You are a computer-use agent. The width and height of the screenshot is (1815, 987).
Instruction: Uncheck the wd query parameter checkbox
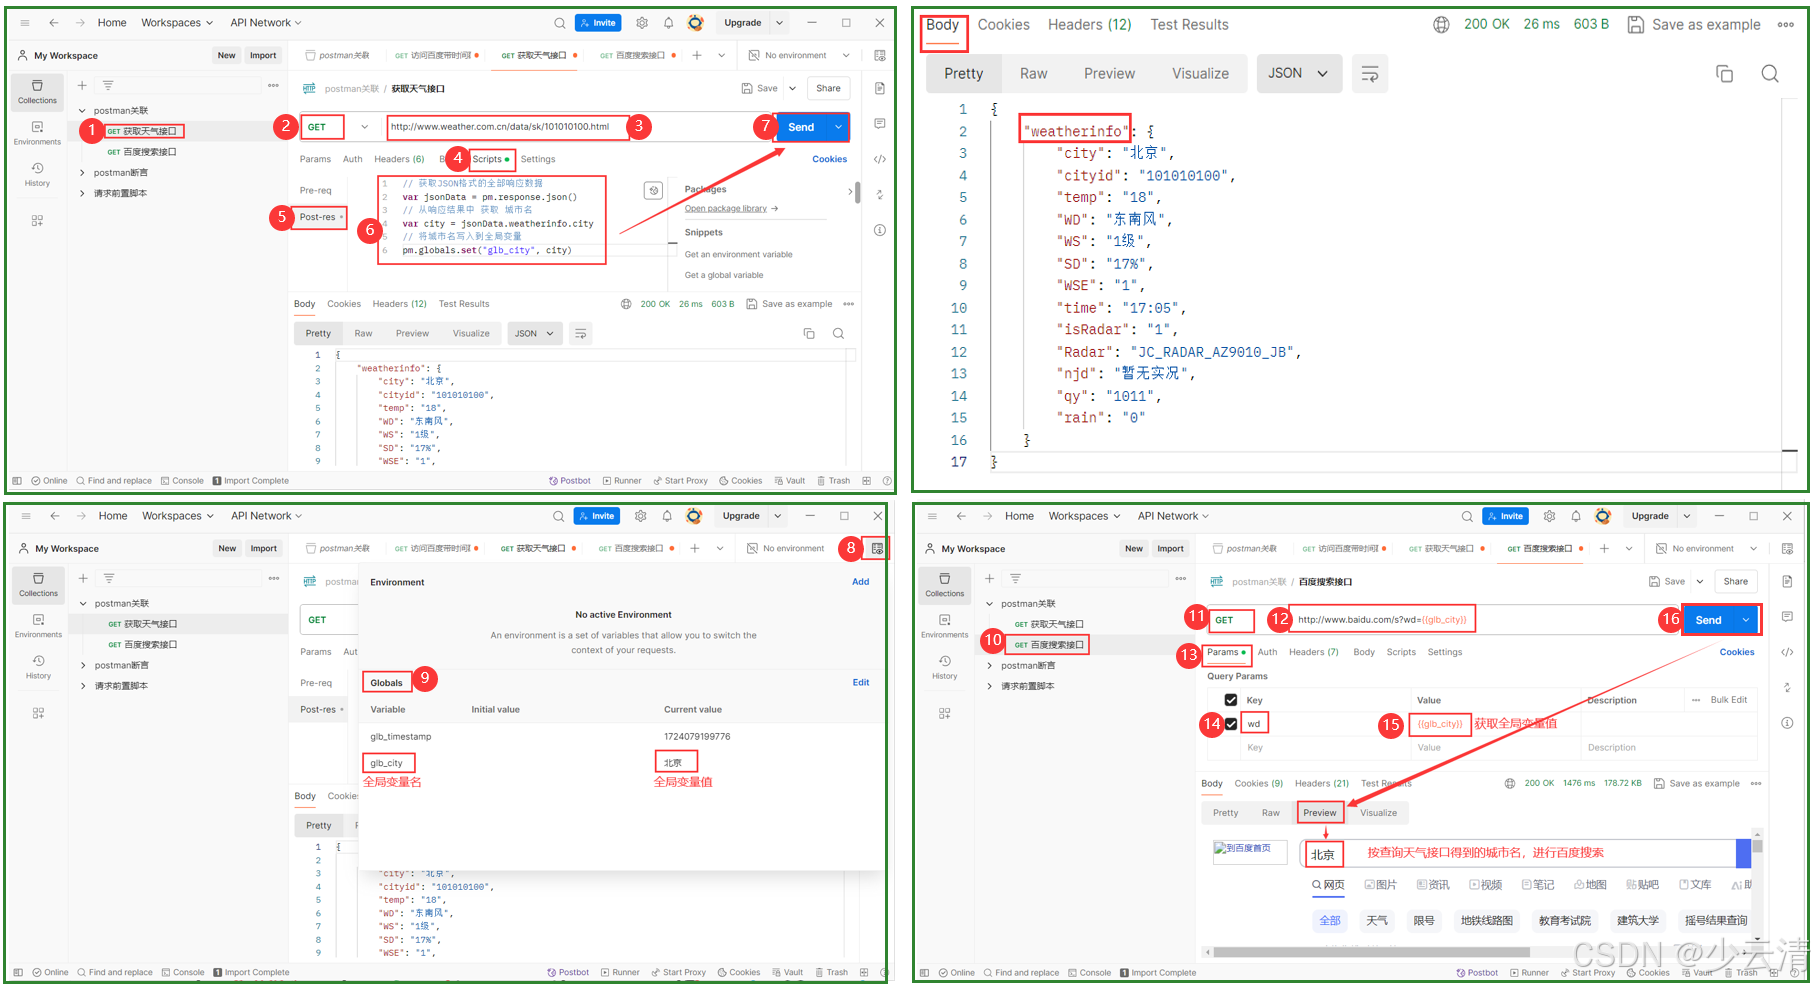click(1231, 724)
